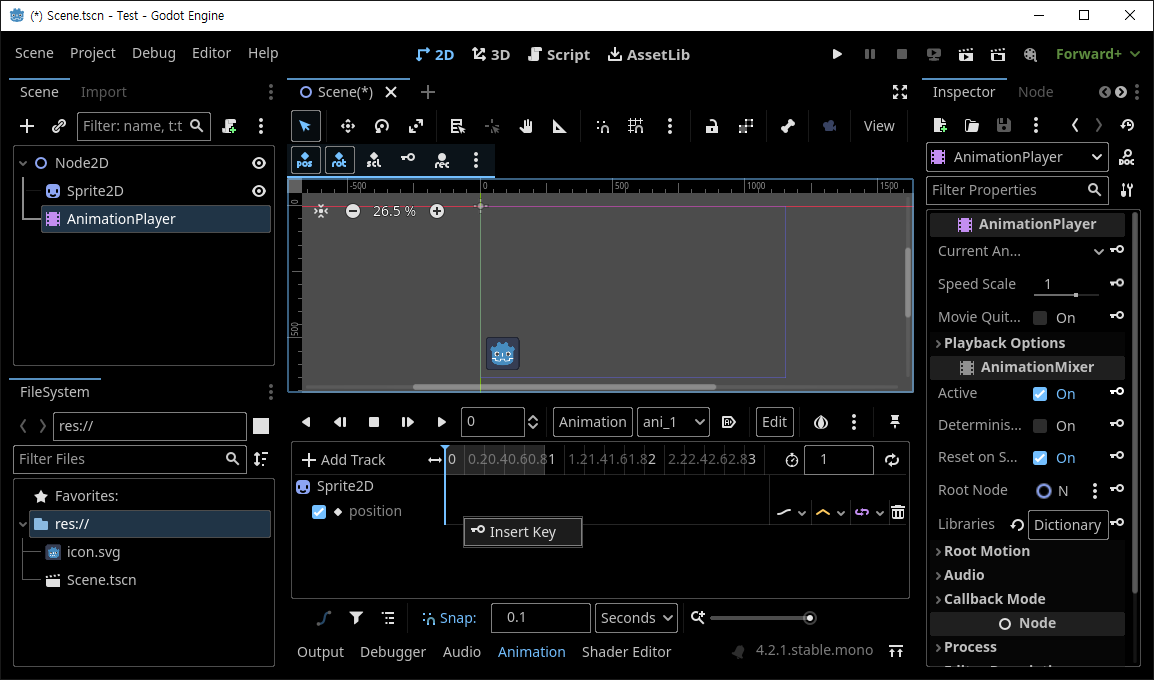Viewport: 1154px width, 680px height.
Task: Toggle distraction-free mode icon
Action: tap(899, 92)
